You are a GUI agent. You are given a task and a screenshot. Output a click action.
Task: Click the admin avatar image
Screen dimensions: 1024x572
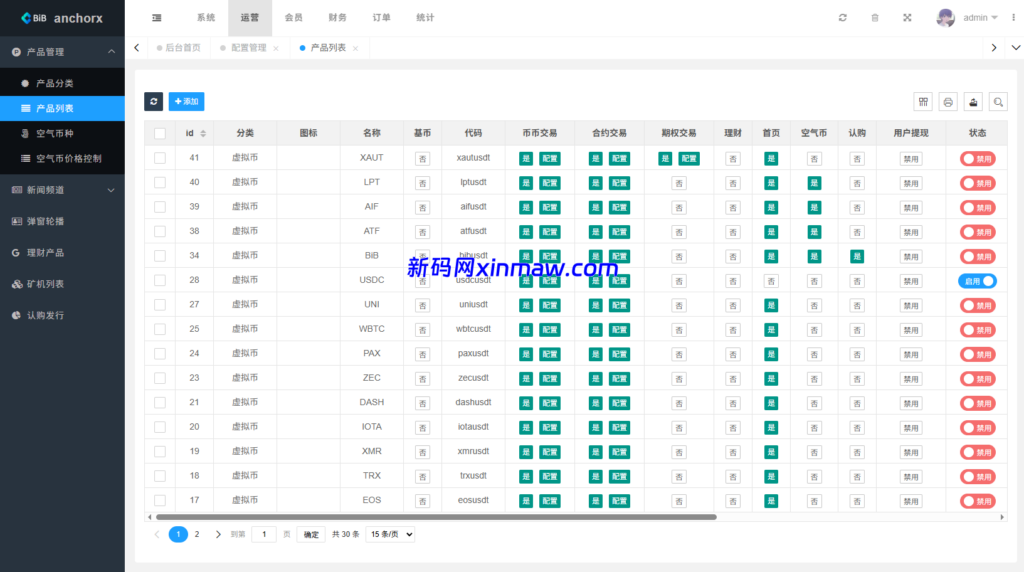click(945, 18)
